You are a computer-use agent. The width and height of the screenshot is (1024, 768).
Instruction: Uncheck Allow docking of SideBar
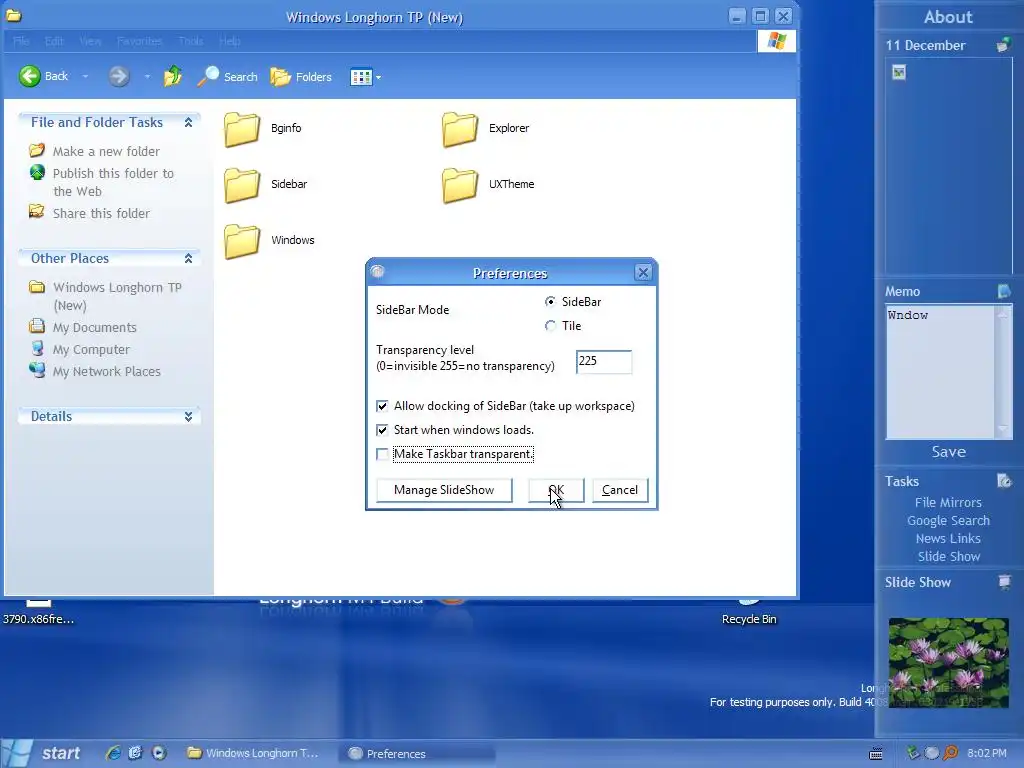click(x=382, y=406)
